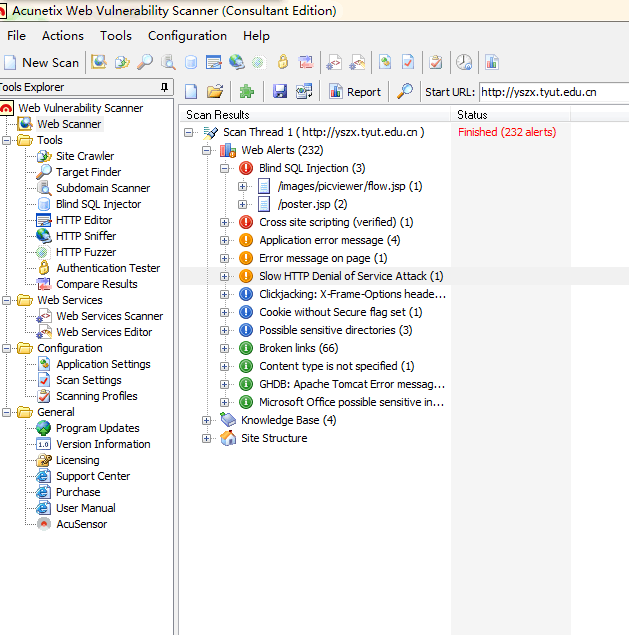Screen dimensions: 629x635
Task: Open HTTP Fuzzer toolbar icon
Action: coord(258,62)
